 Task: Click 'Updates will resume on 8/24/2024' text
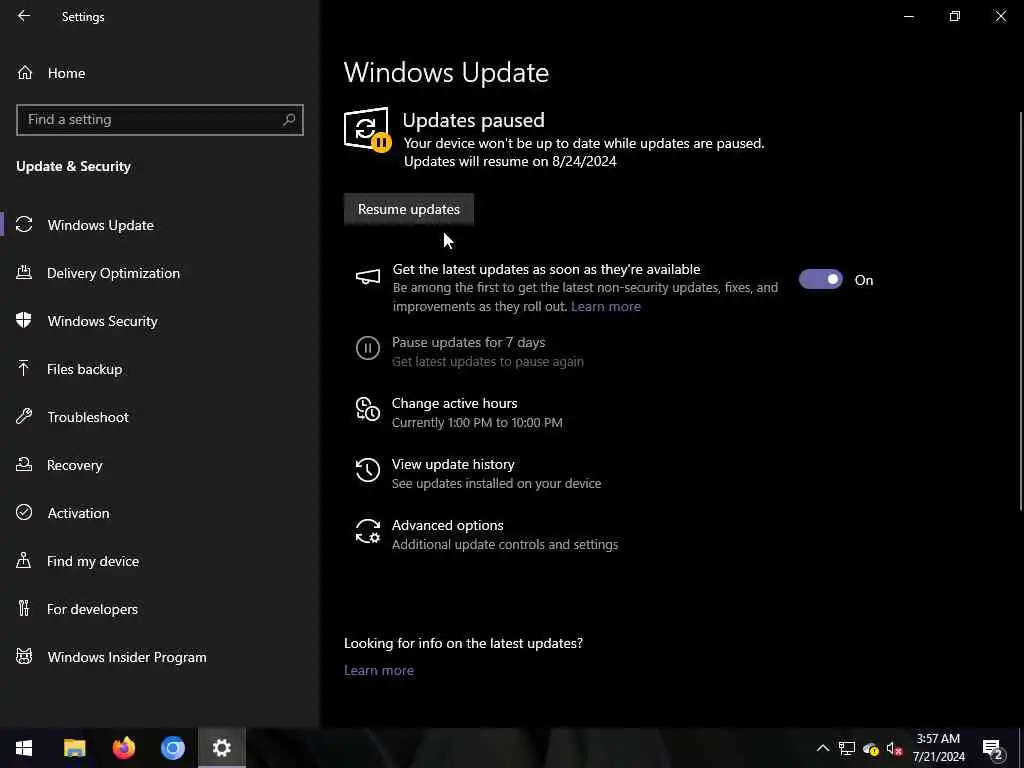click(x=510, y=161)
